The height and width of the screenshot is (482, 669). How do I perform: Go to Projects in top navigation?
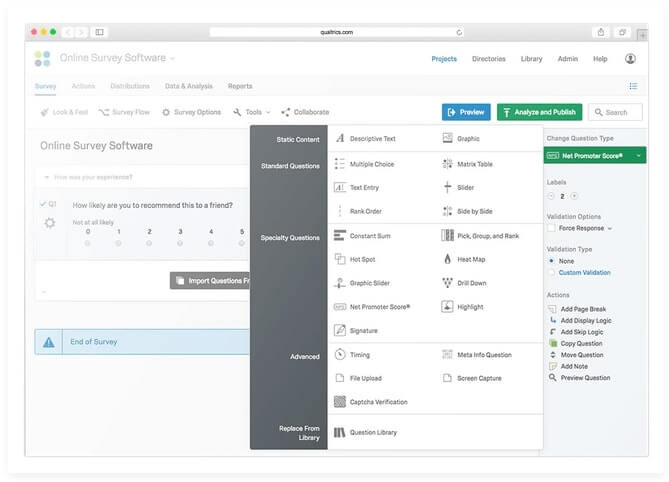click(444, 59)
